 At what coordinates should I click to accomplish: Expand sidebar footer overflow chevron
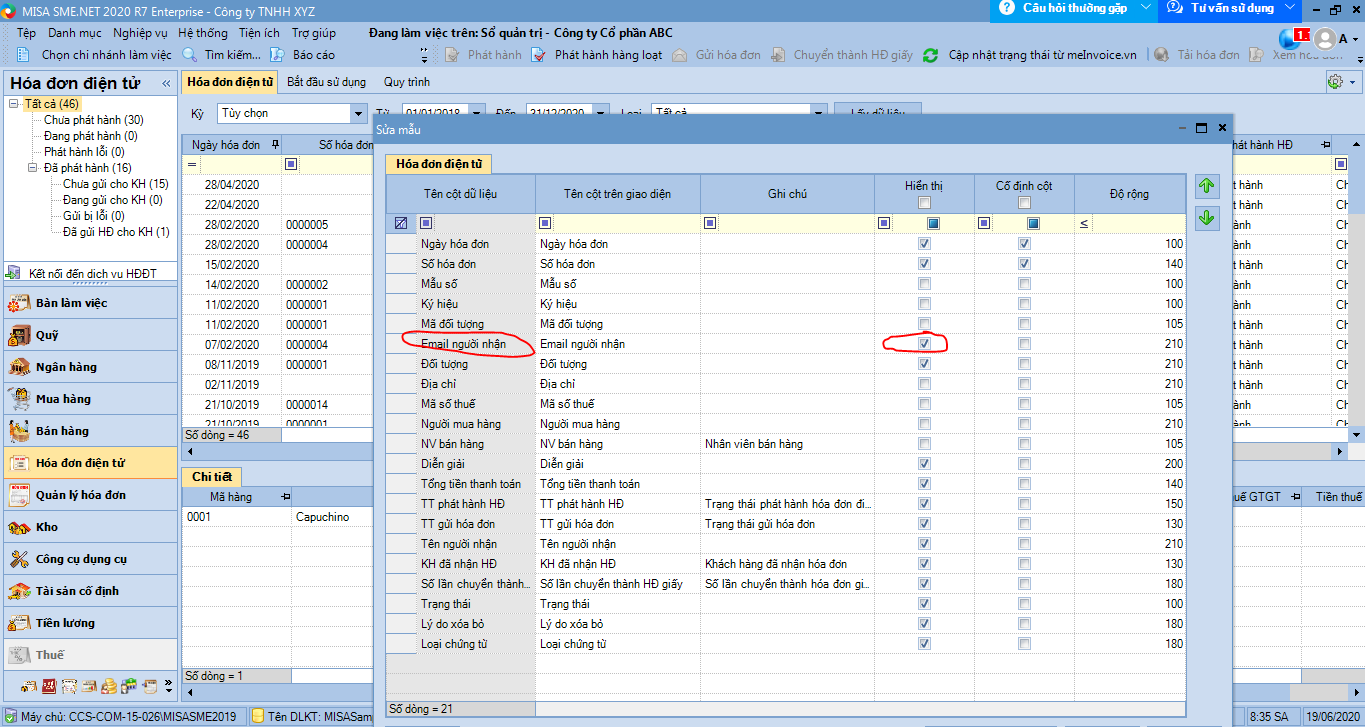(x=168, y=687)
